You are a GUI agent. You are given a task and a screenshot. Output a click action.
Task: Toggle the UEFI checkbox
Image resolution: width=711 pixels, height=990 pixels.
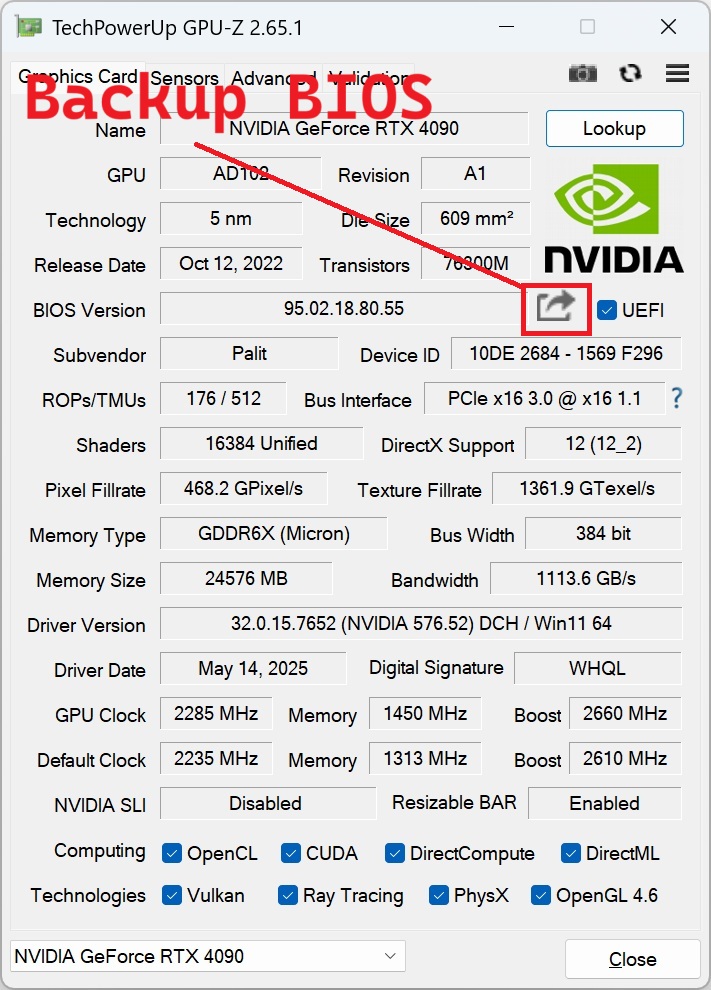coord(607,310)
